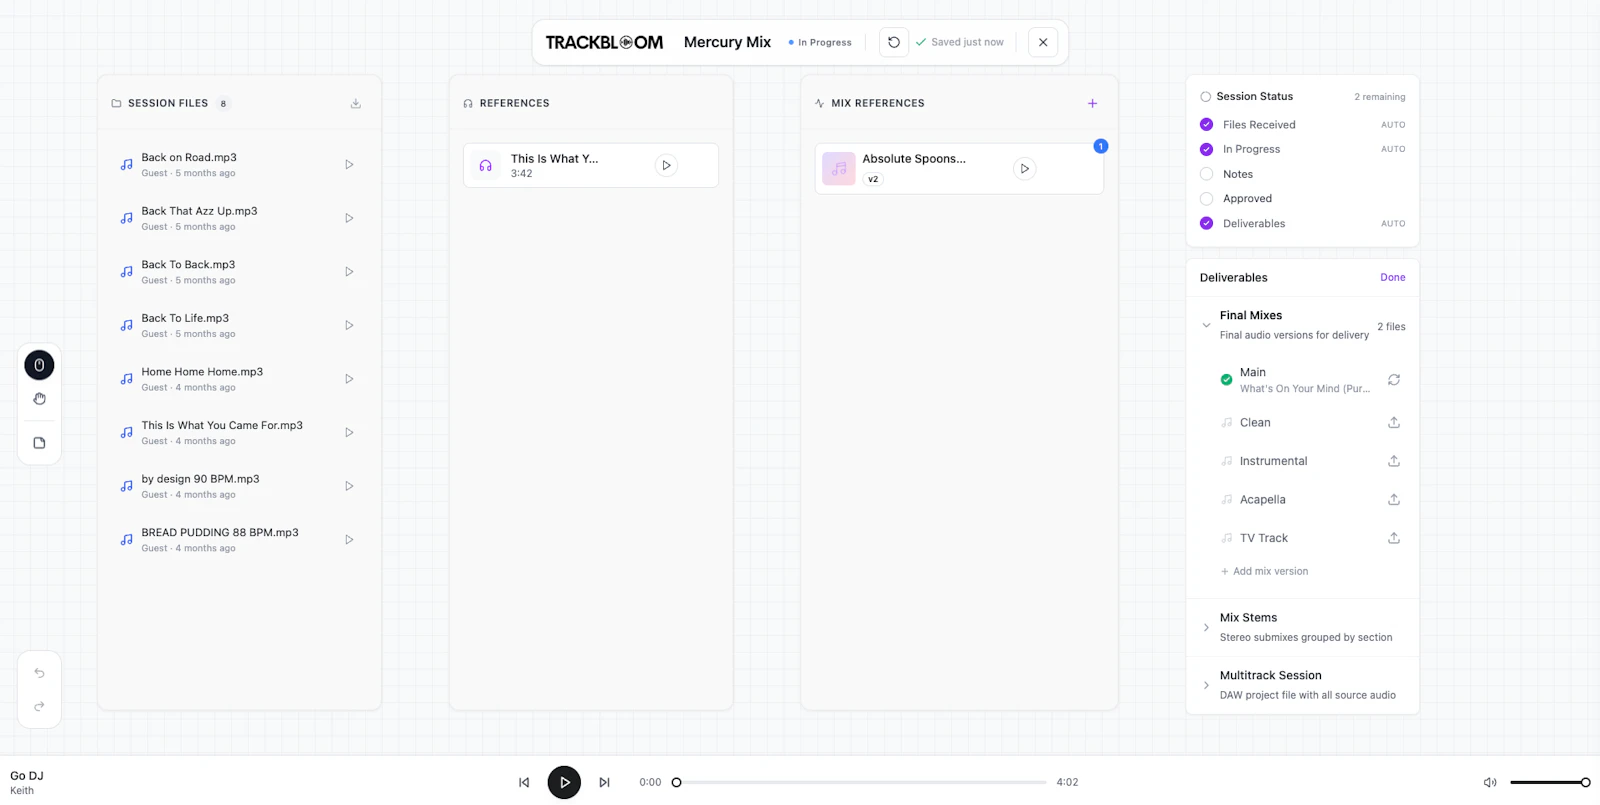Image resolution: width=1600 pixels, height=805 pixels.
Task: Toggle In Progress status checkbox
Action: (1206, 150)
